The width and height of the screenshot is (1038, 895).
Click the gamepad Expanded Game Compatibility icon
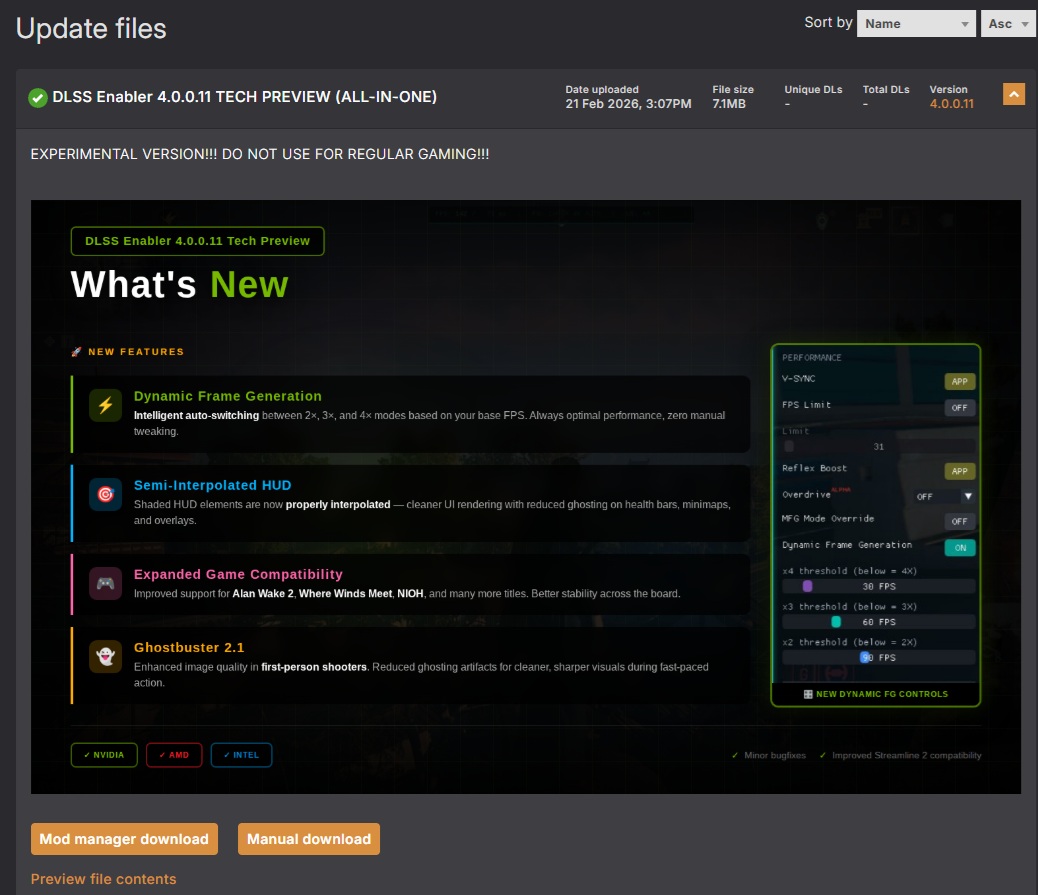pos(105,583)
